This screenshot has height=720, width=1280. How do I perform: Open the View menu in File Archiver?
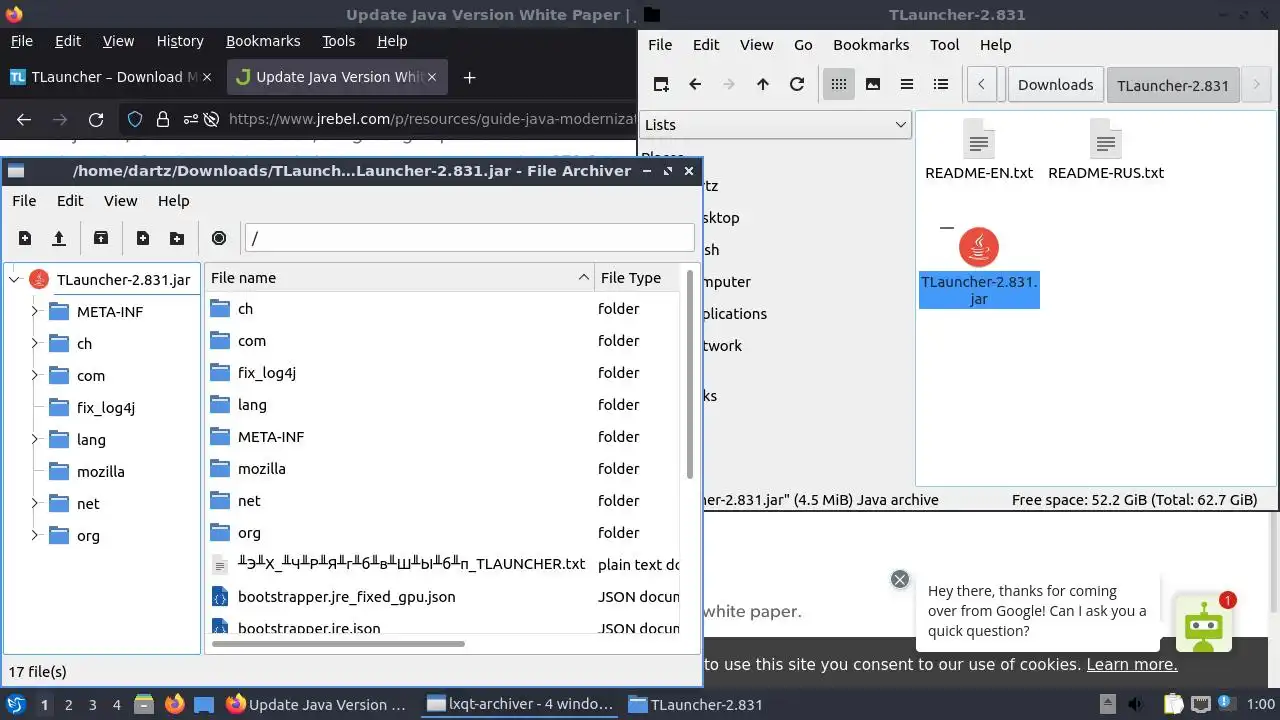(120, 201)
